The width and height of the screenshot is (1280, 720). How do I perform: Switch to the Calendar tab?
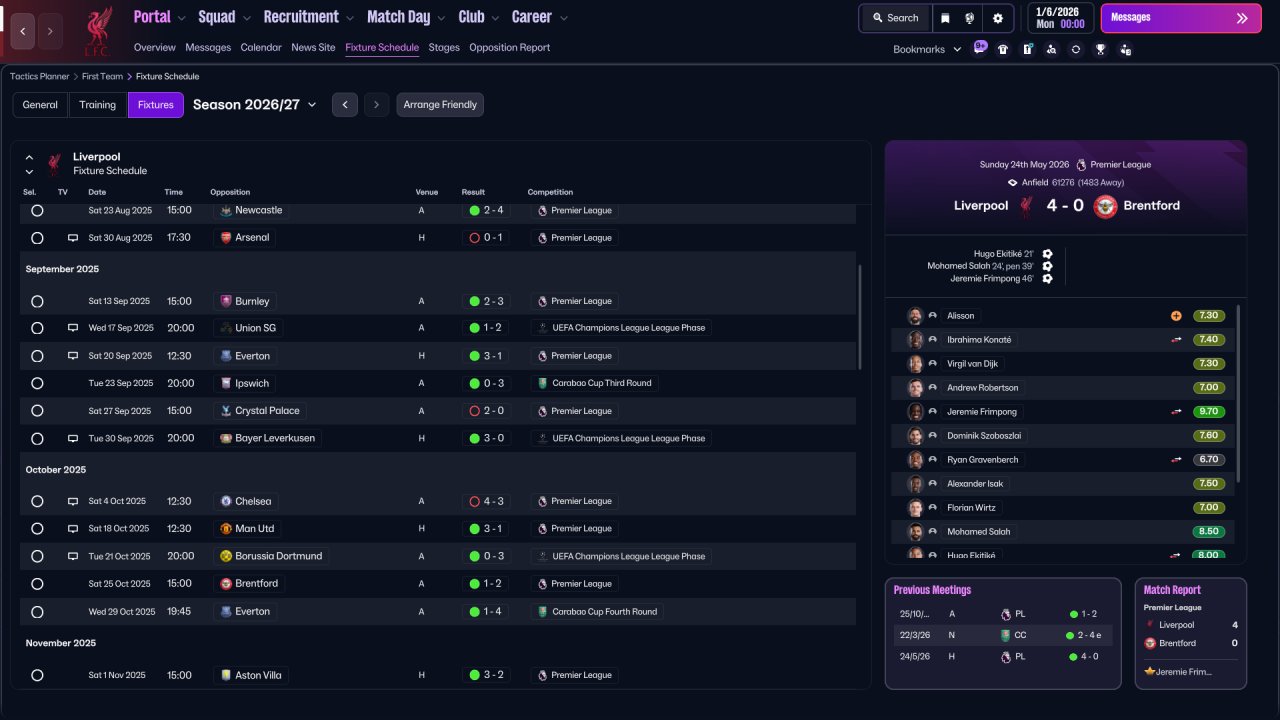pos(261,47)
